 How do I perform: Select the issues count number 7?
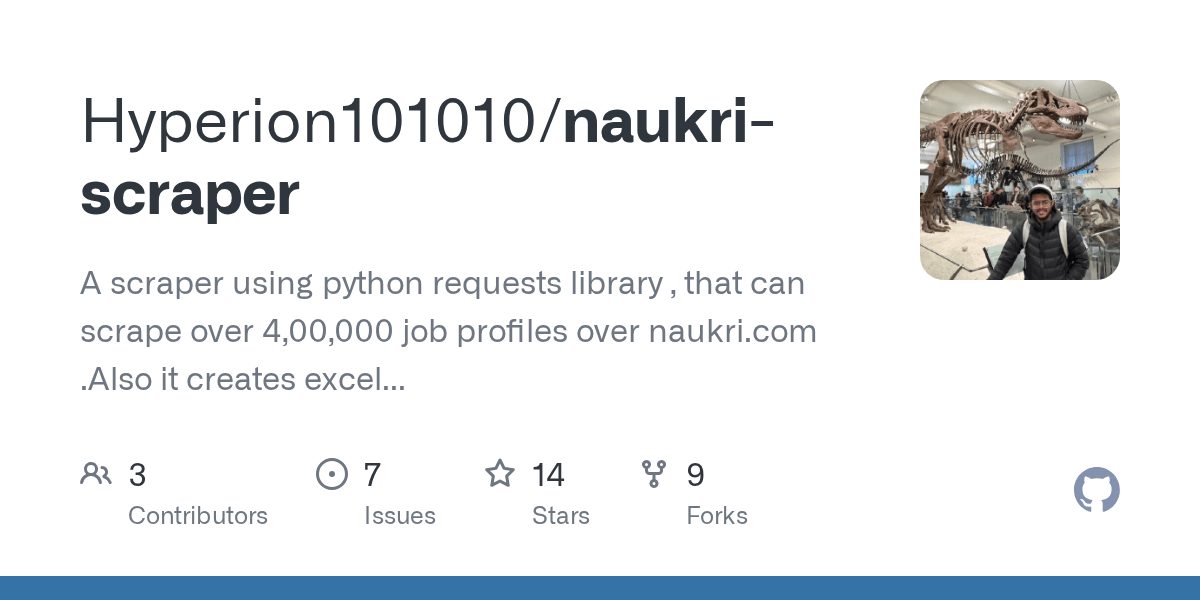(372, 475)
